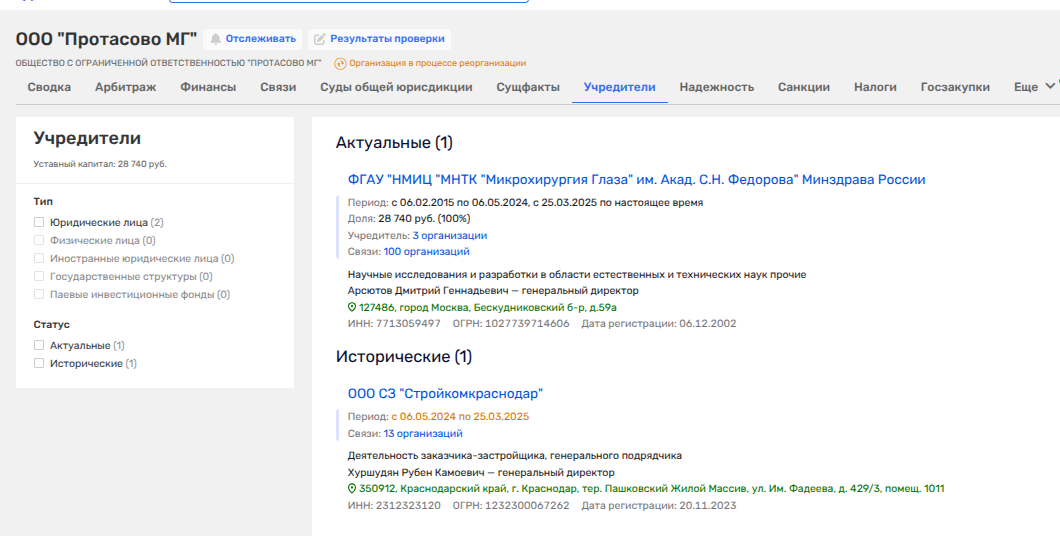This screenshot has width=1060, height=536.
Task: Click the Бескудниковский б-р address link
Action: pyautogui.click(x=487, y=308)
